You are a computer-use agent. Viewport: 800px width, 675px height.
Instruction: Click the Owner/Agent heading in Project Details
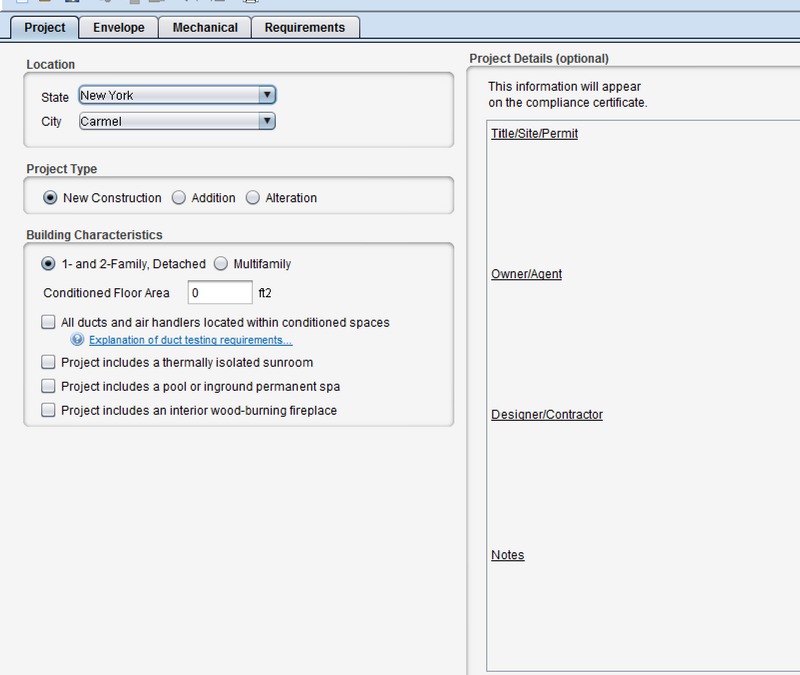(x=526, y=274)
